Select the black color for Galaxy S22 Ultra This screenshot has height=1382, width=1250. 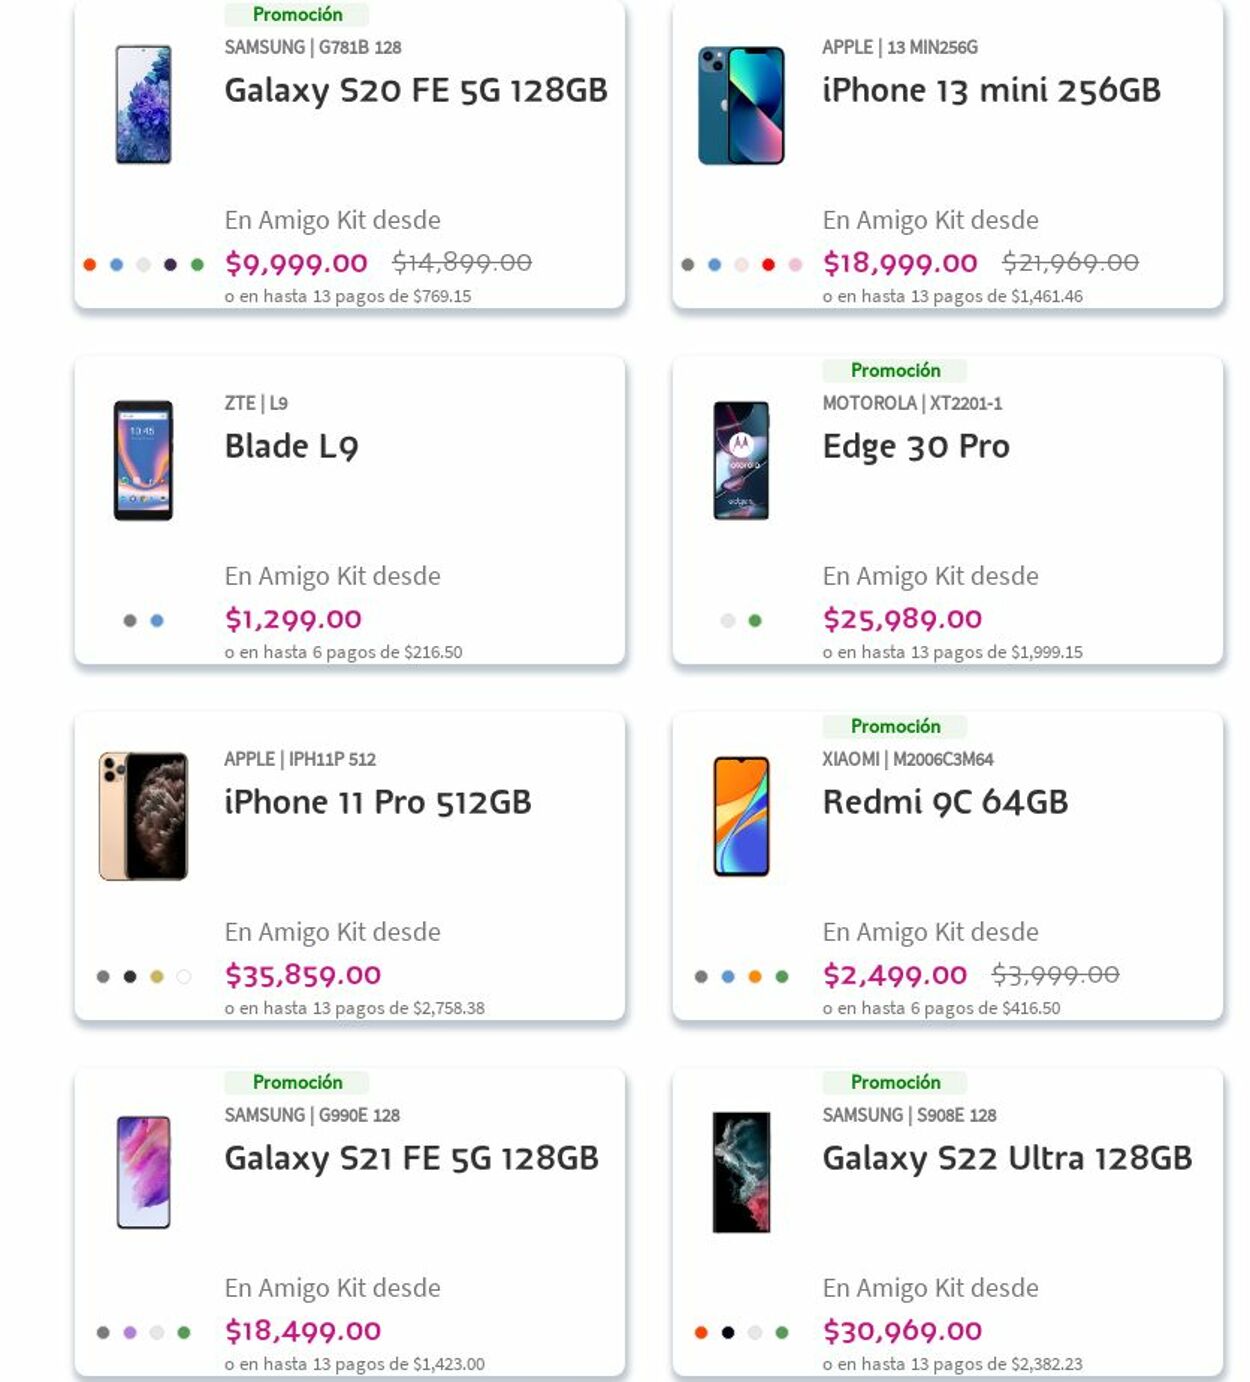[x=728, y=1333]
